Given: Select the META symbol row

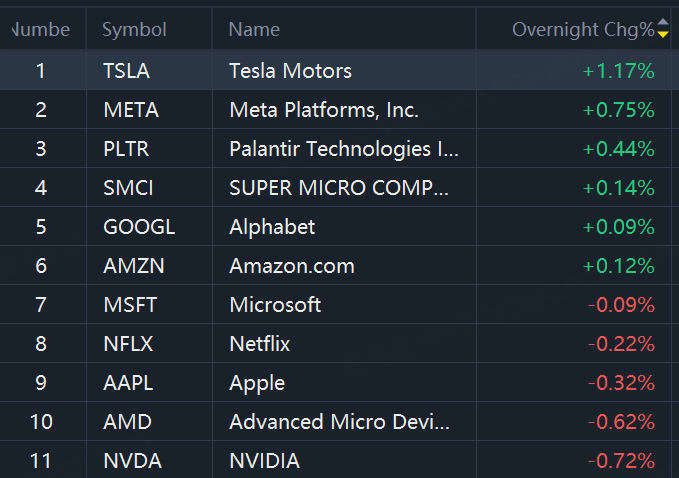Looking at the screenshot, I should (336, 110).
